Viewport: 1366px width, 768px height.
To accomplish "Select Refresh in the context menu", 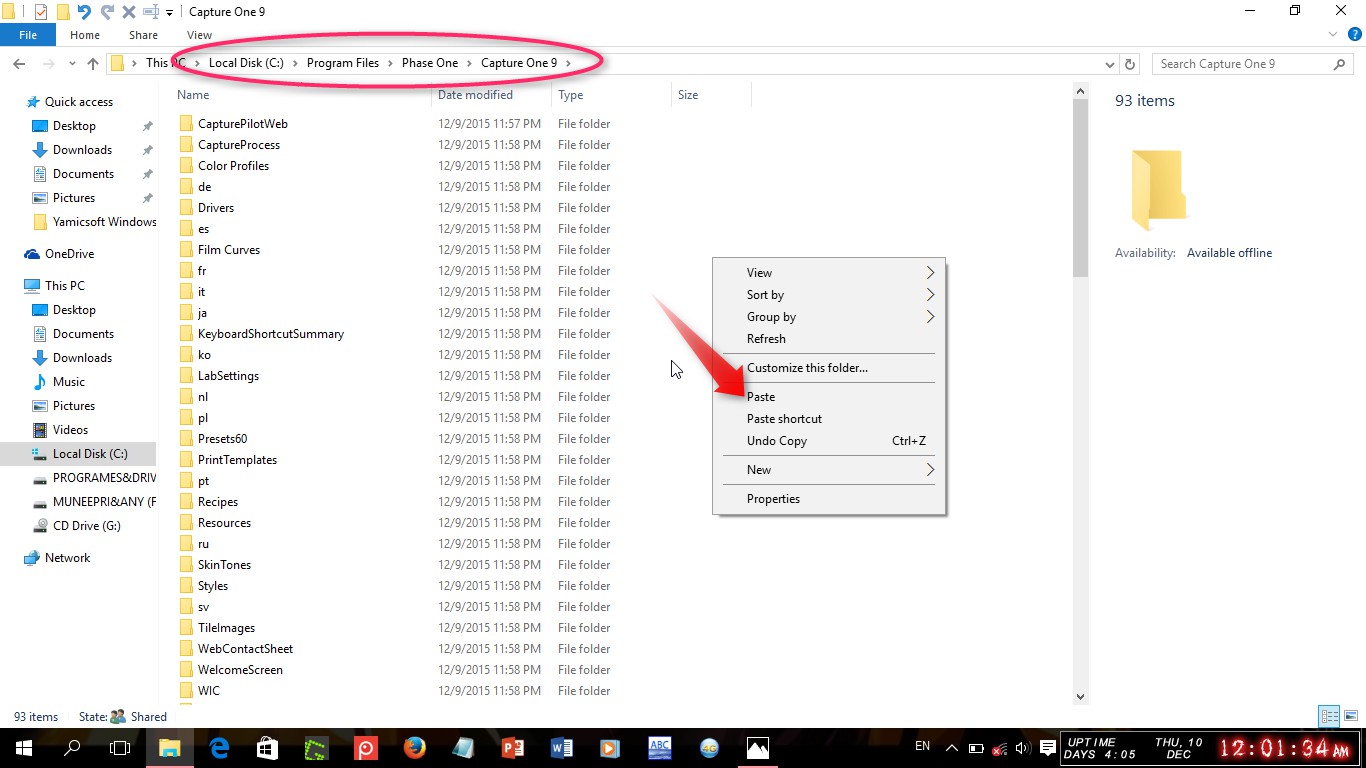I will (x=829, y=339).
